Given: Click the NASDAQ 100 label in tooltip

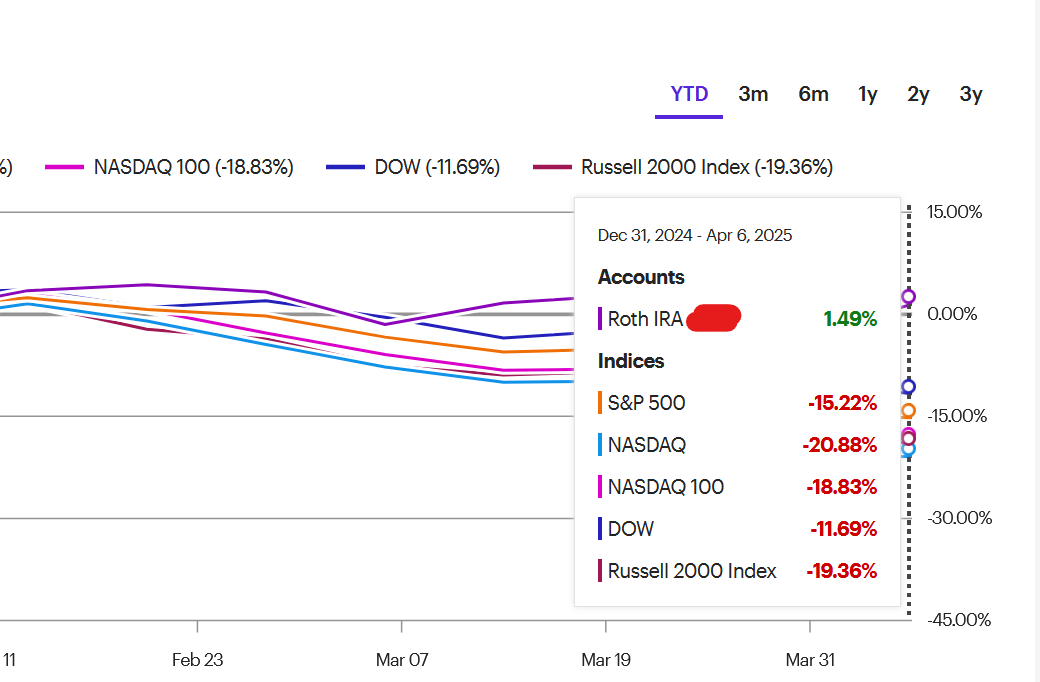Looking at the screenshot, I should click(x=666, y=487).
